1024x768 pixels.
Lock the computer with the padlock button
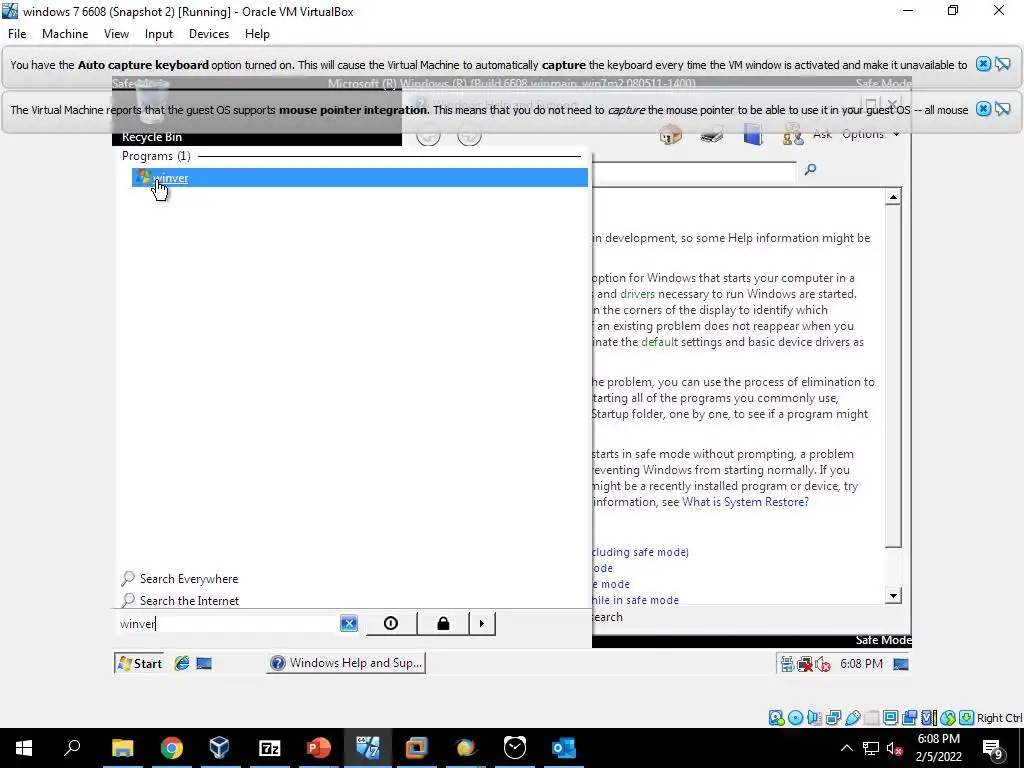443,624
